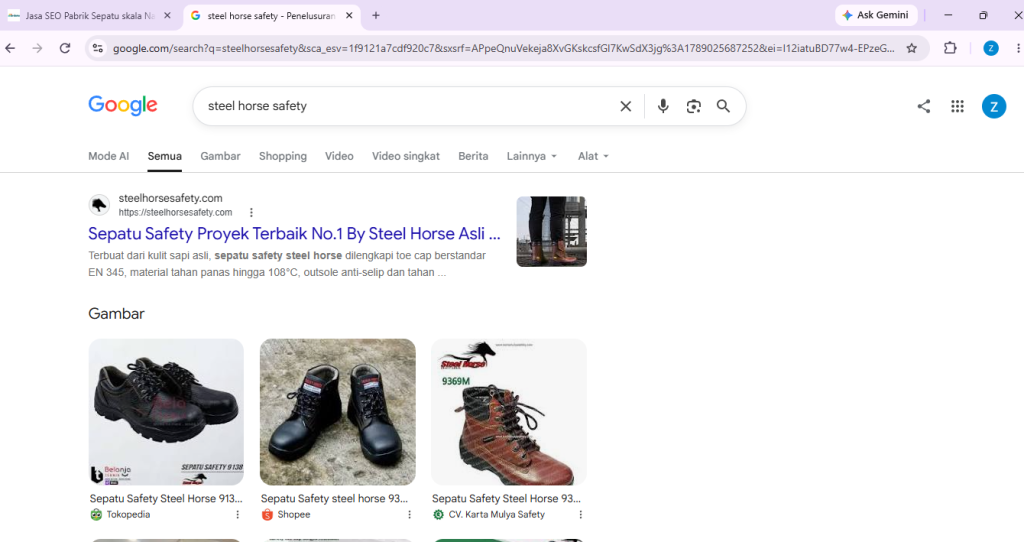Open Chrome three-dot menu
This screenshot has height=542, width=1024.
coord(1018,48)
